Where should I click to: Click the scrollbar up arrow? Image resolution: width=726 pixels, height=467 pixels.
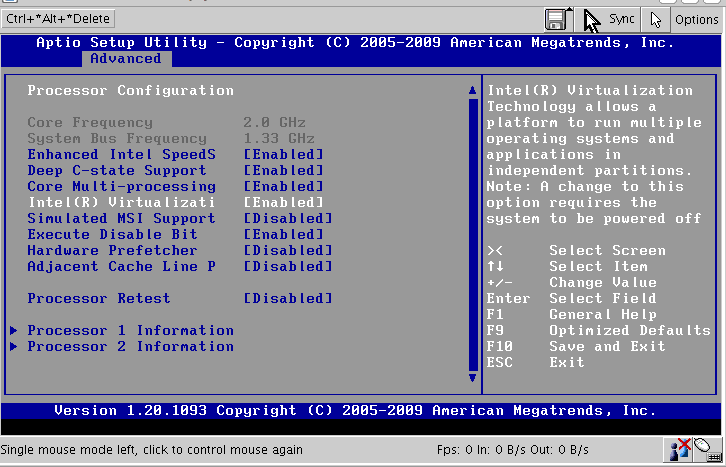click(x=472, y=90)
